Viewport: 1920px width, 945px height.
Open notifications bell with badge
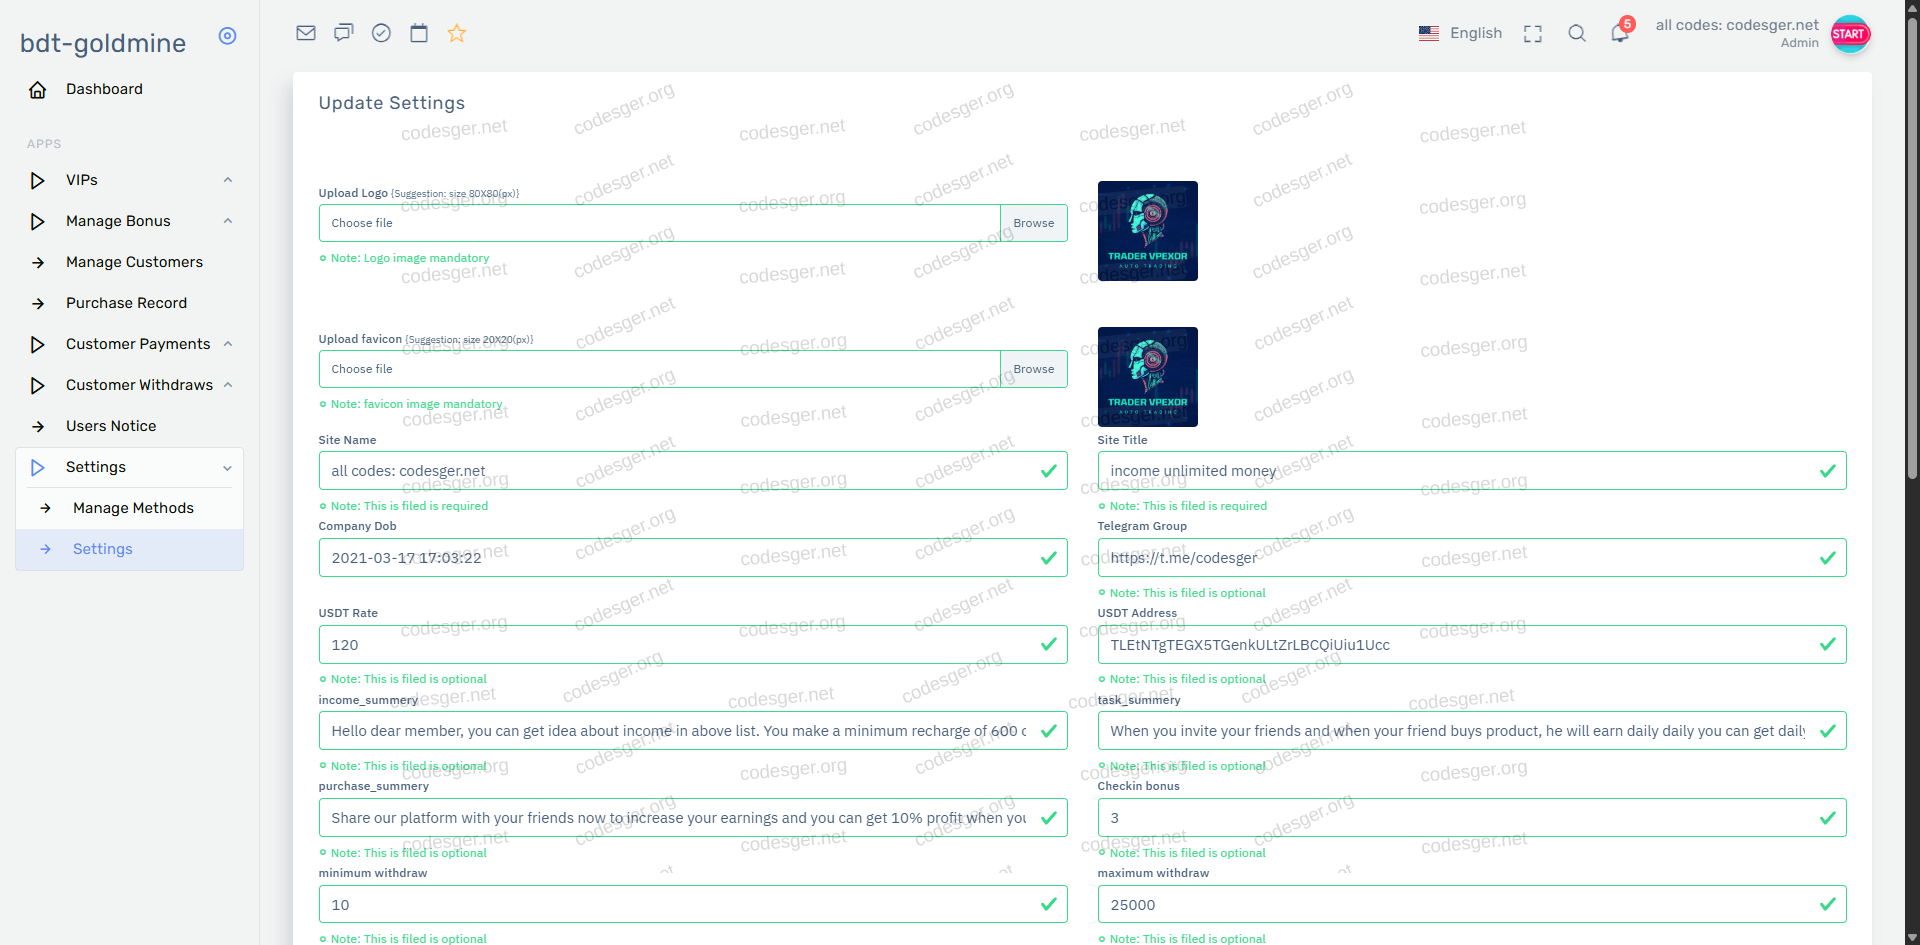(x=1620, y=33)
